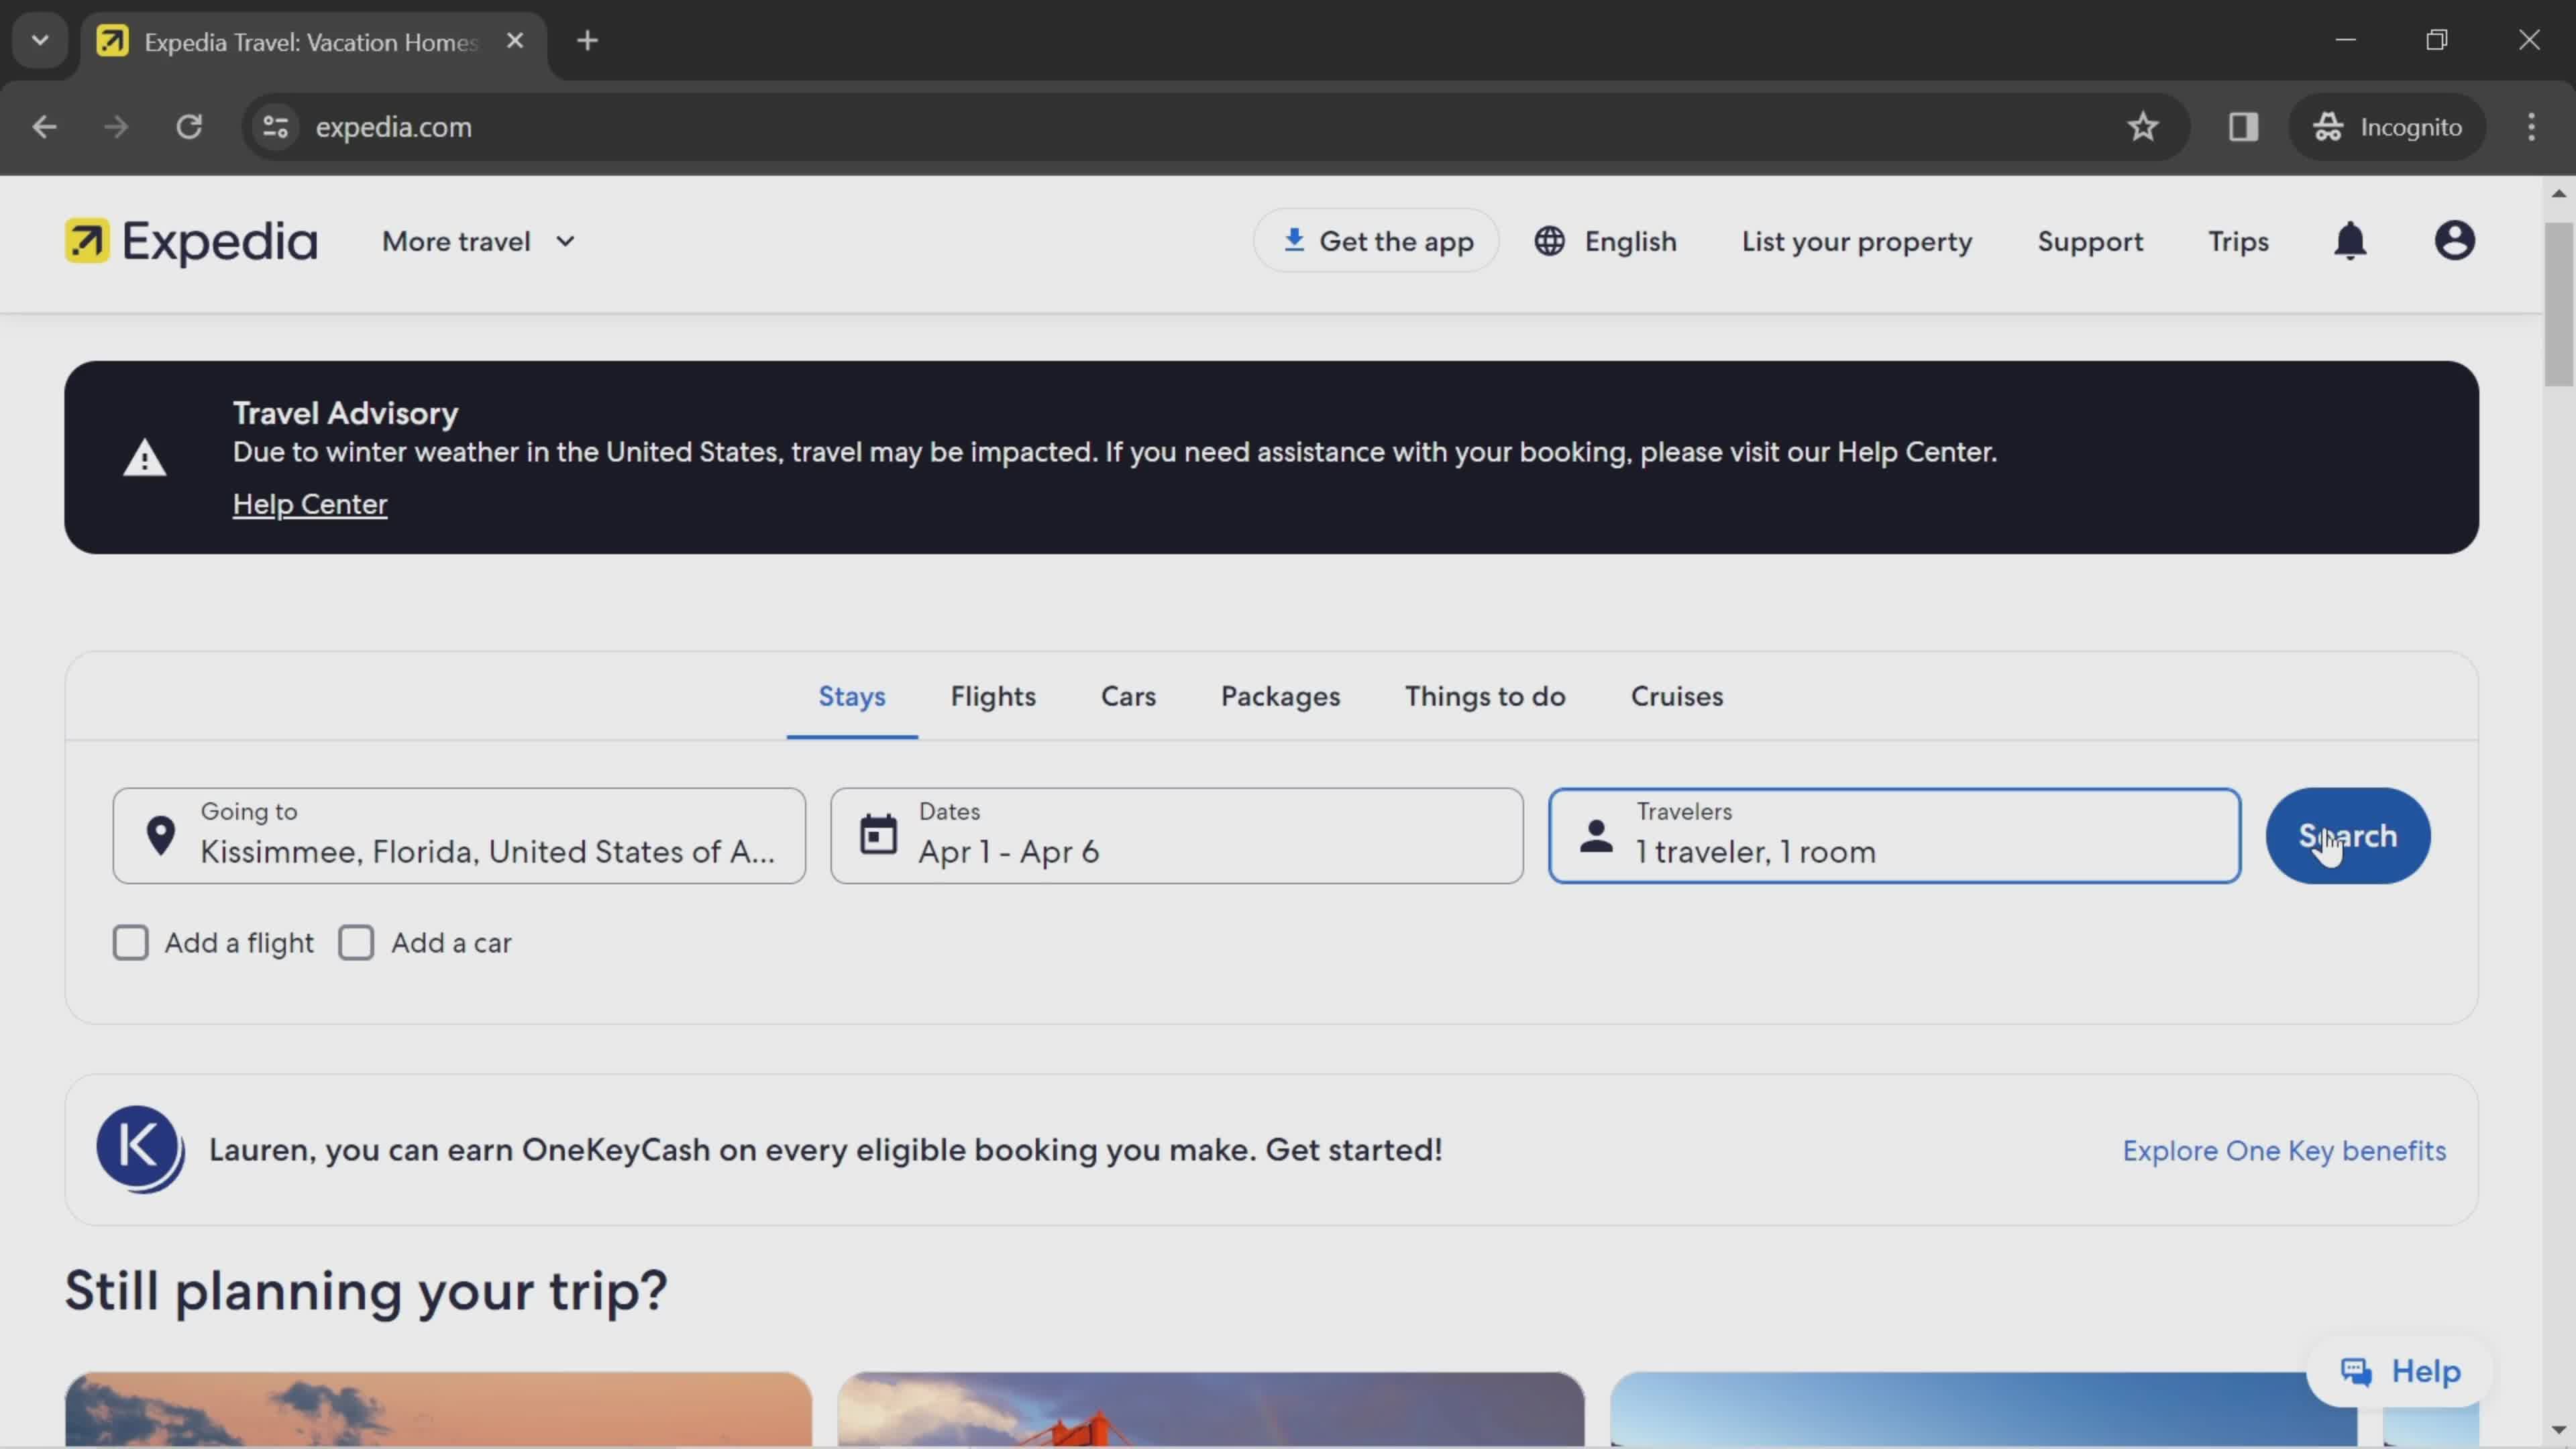The height and width of the screenshot is (1449, 2576).
Task: Open Explore One Key benefits link
Action: (x=2284, y=1148)
